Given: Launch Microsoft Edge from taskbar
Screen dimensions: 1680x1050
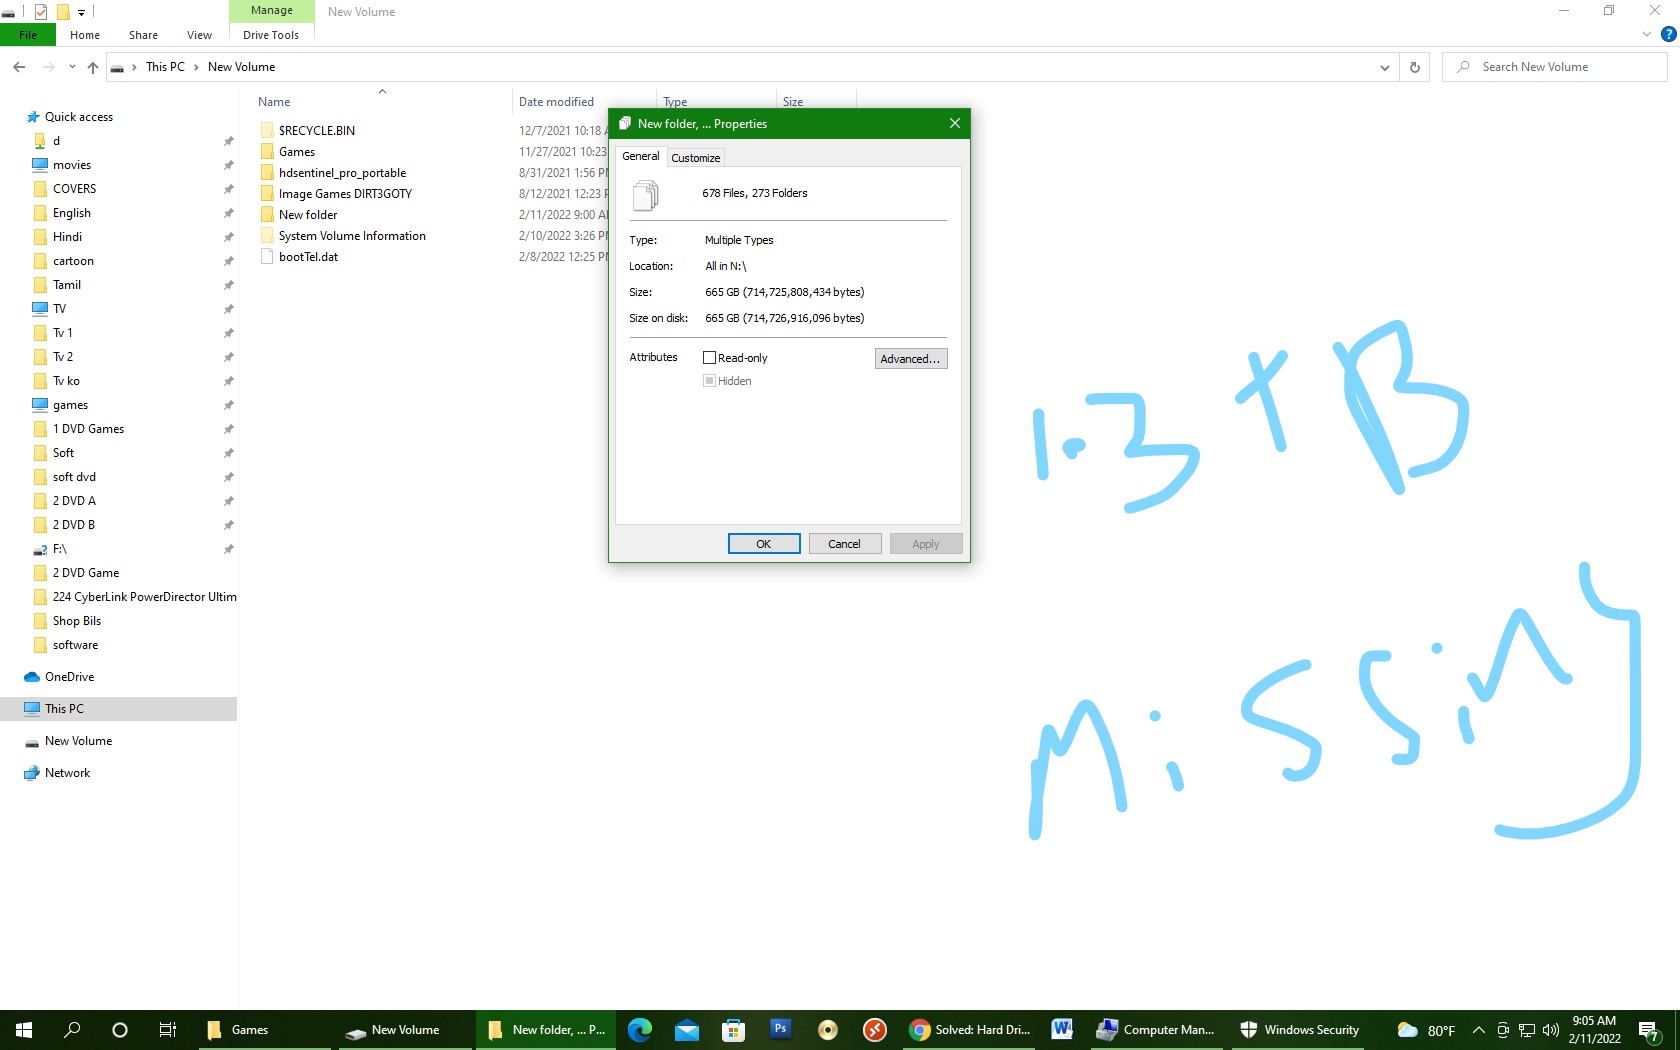Looking at the screenshot, I should point(640,1029).
